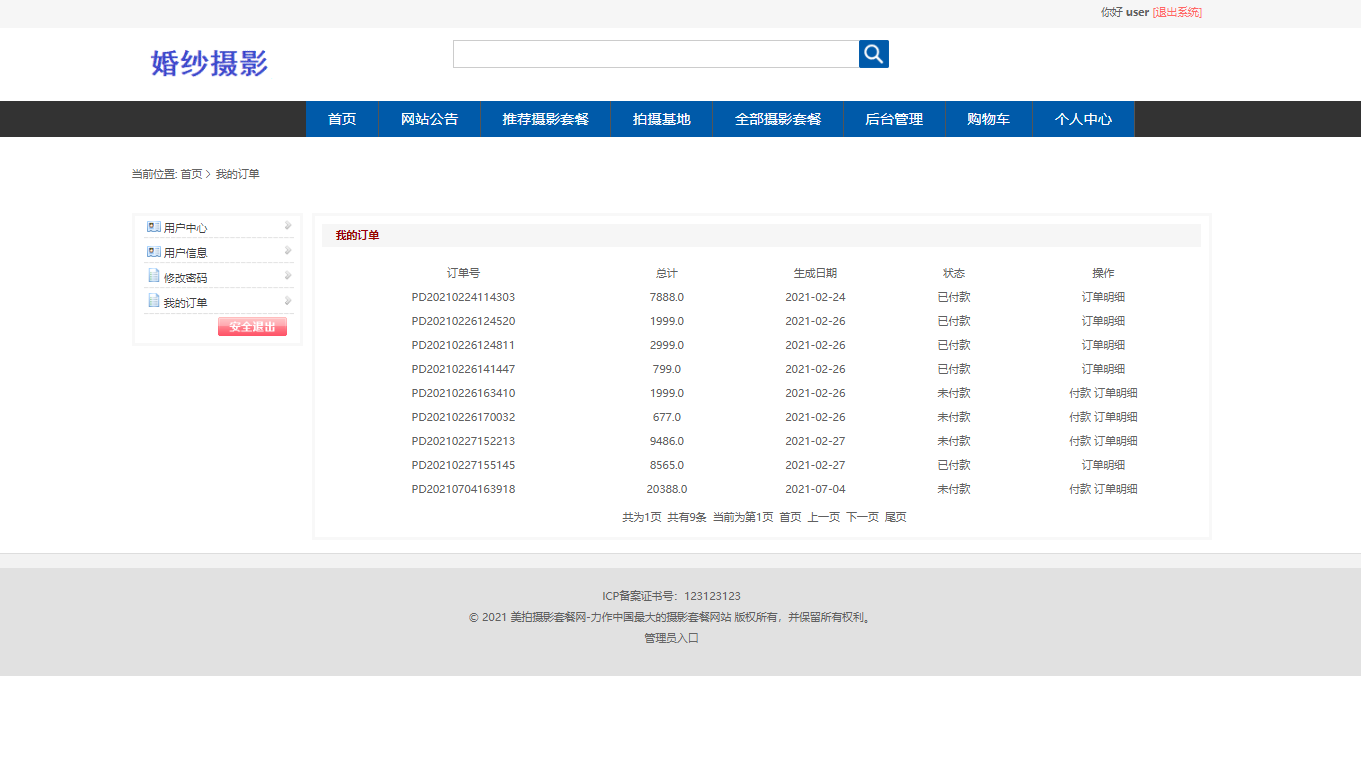Click the contact card icon beside 用户信息
This screenshot has height=781, width=1361.
pyautogui.click(x=152, y=250)
